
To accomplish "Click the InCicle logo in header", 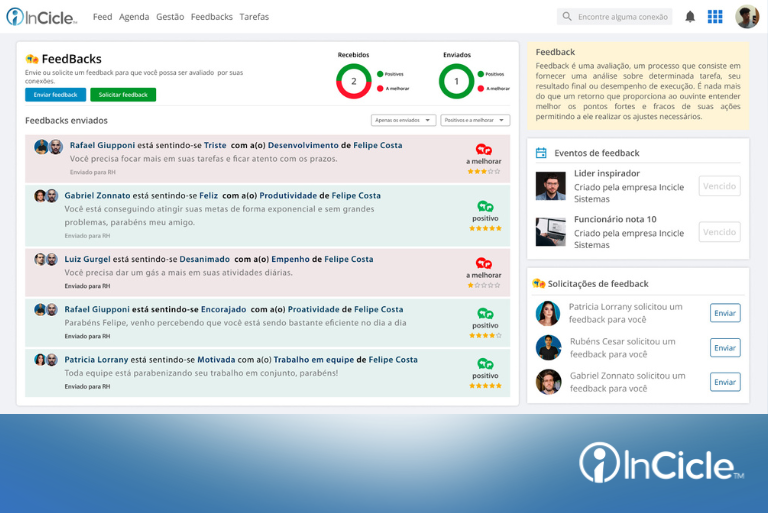I will click(x=42, y=17).
